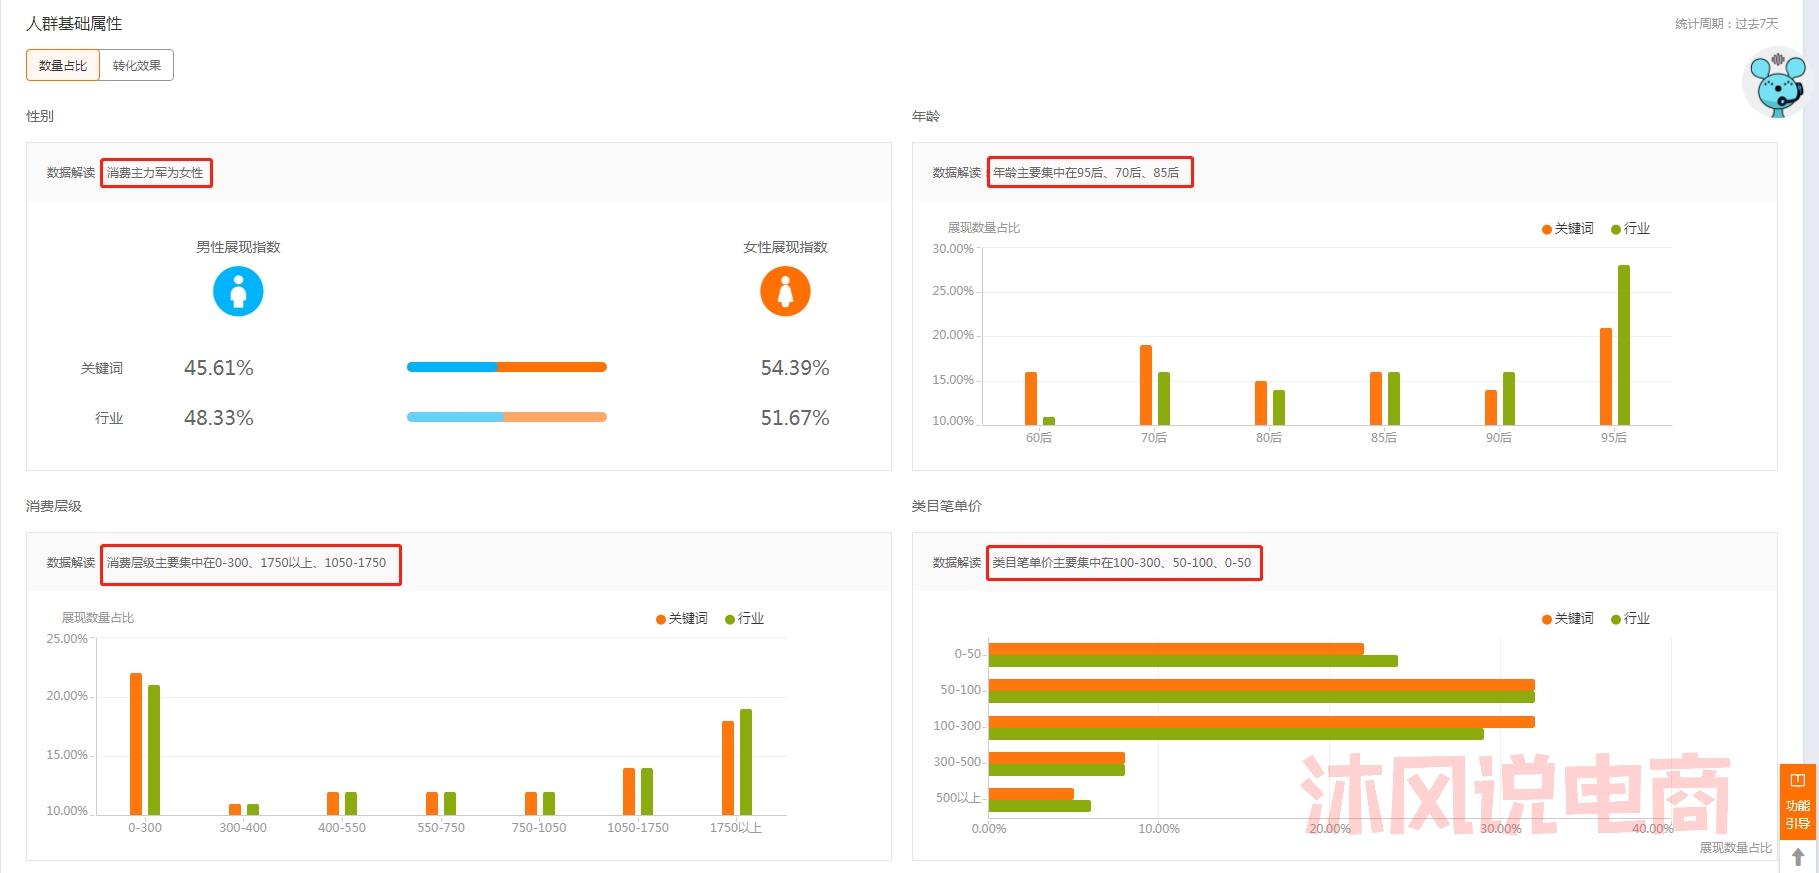Switch to the 转化效果 tab
Image resolution: width=1819 pixels, height=873 pixels.
point(137,65)
